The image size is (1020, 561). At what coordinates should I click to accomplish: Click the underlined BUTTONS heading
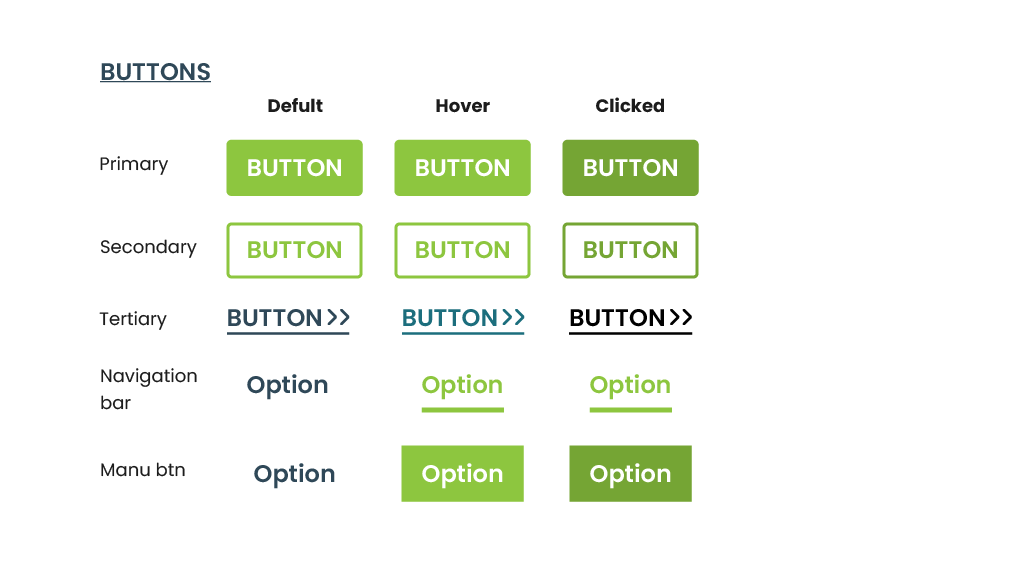(155, 72)
